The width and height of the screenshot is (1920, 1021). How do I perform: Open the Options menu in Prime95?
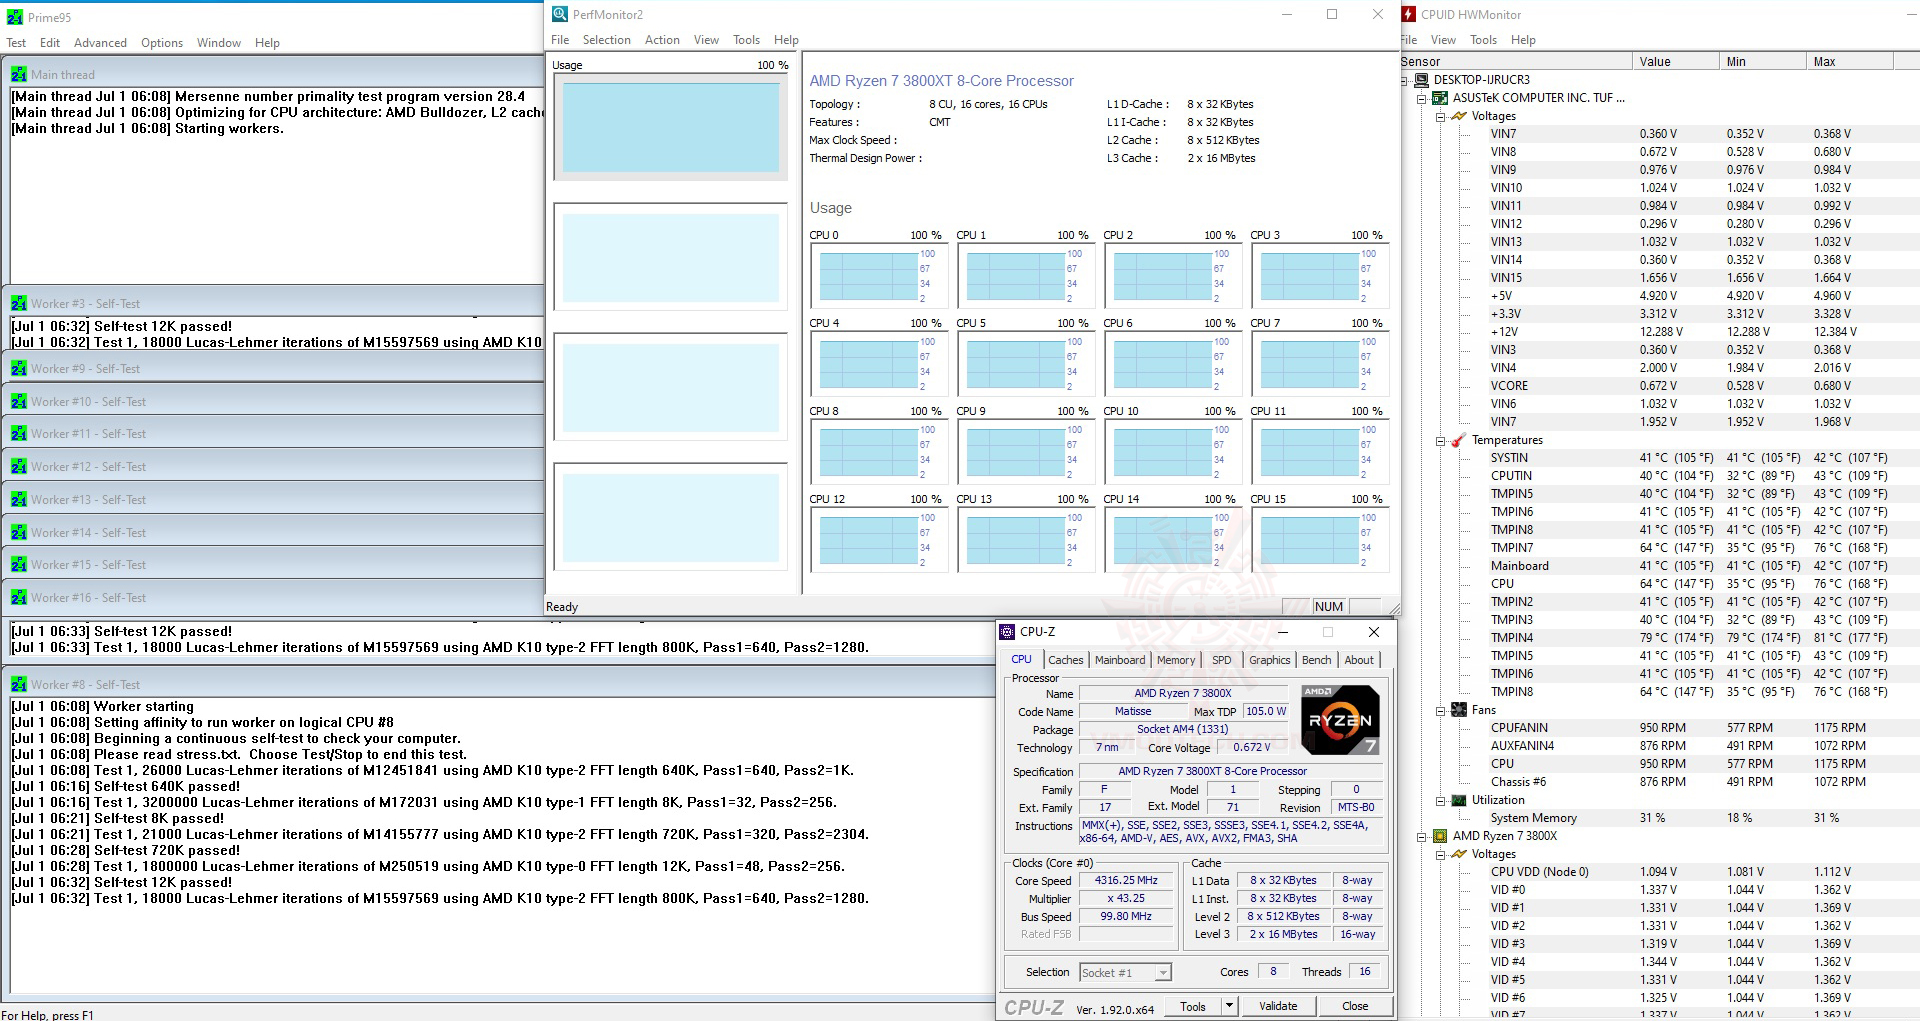click(x=162, y=43)
